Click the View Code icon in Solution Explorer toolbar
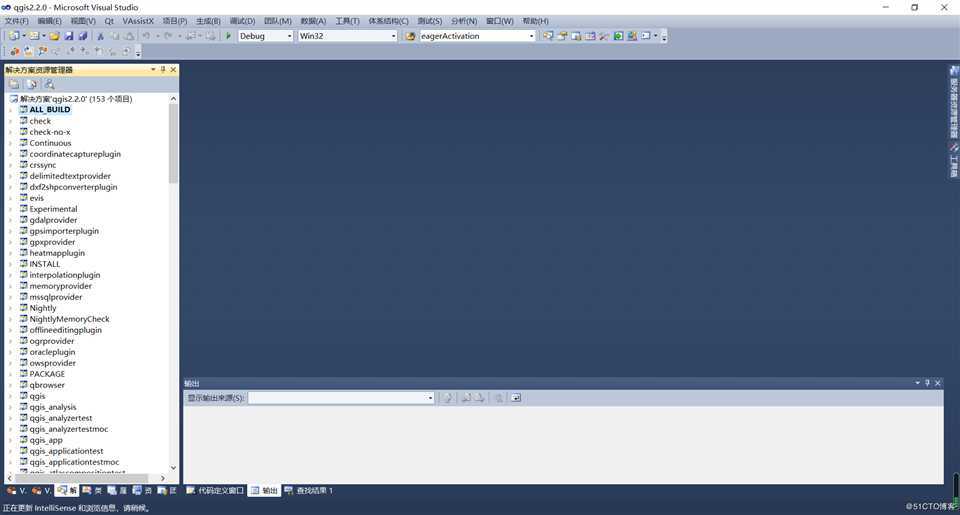The image size is (960, 515). (50, 85)
